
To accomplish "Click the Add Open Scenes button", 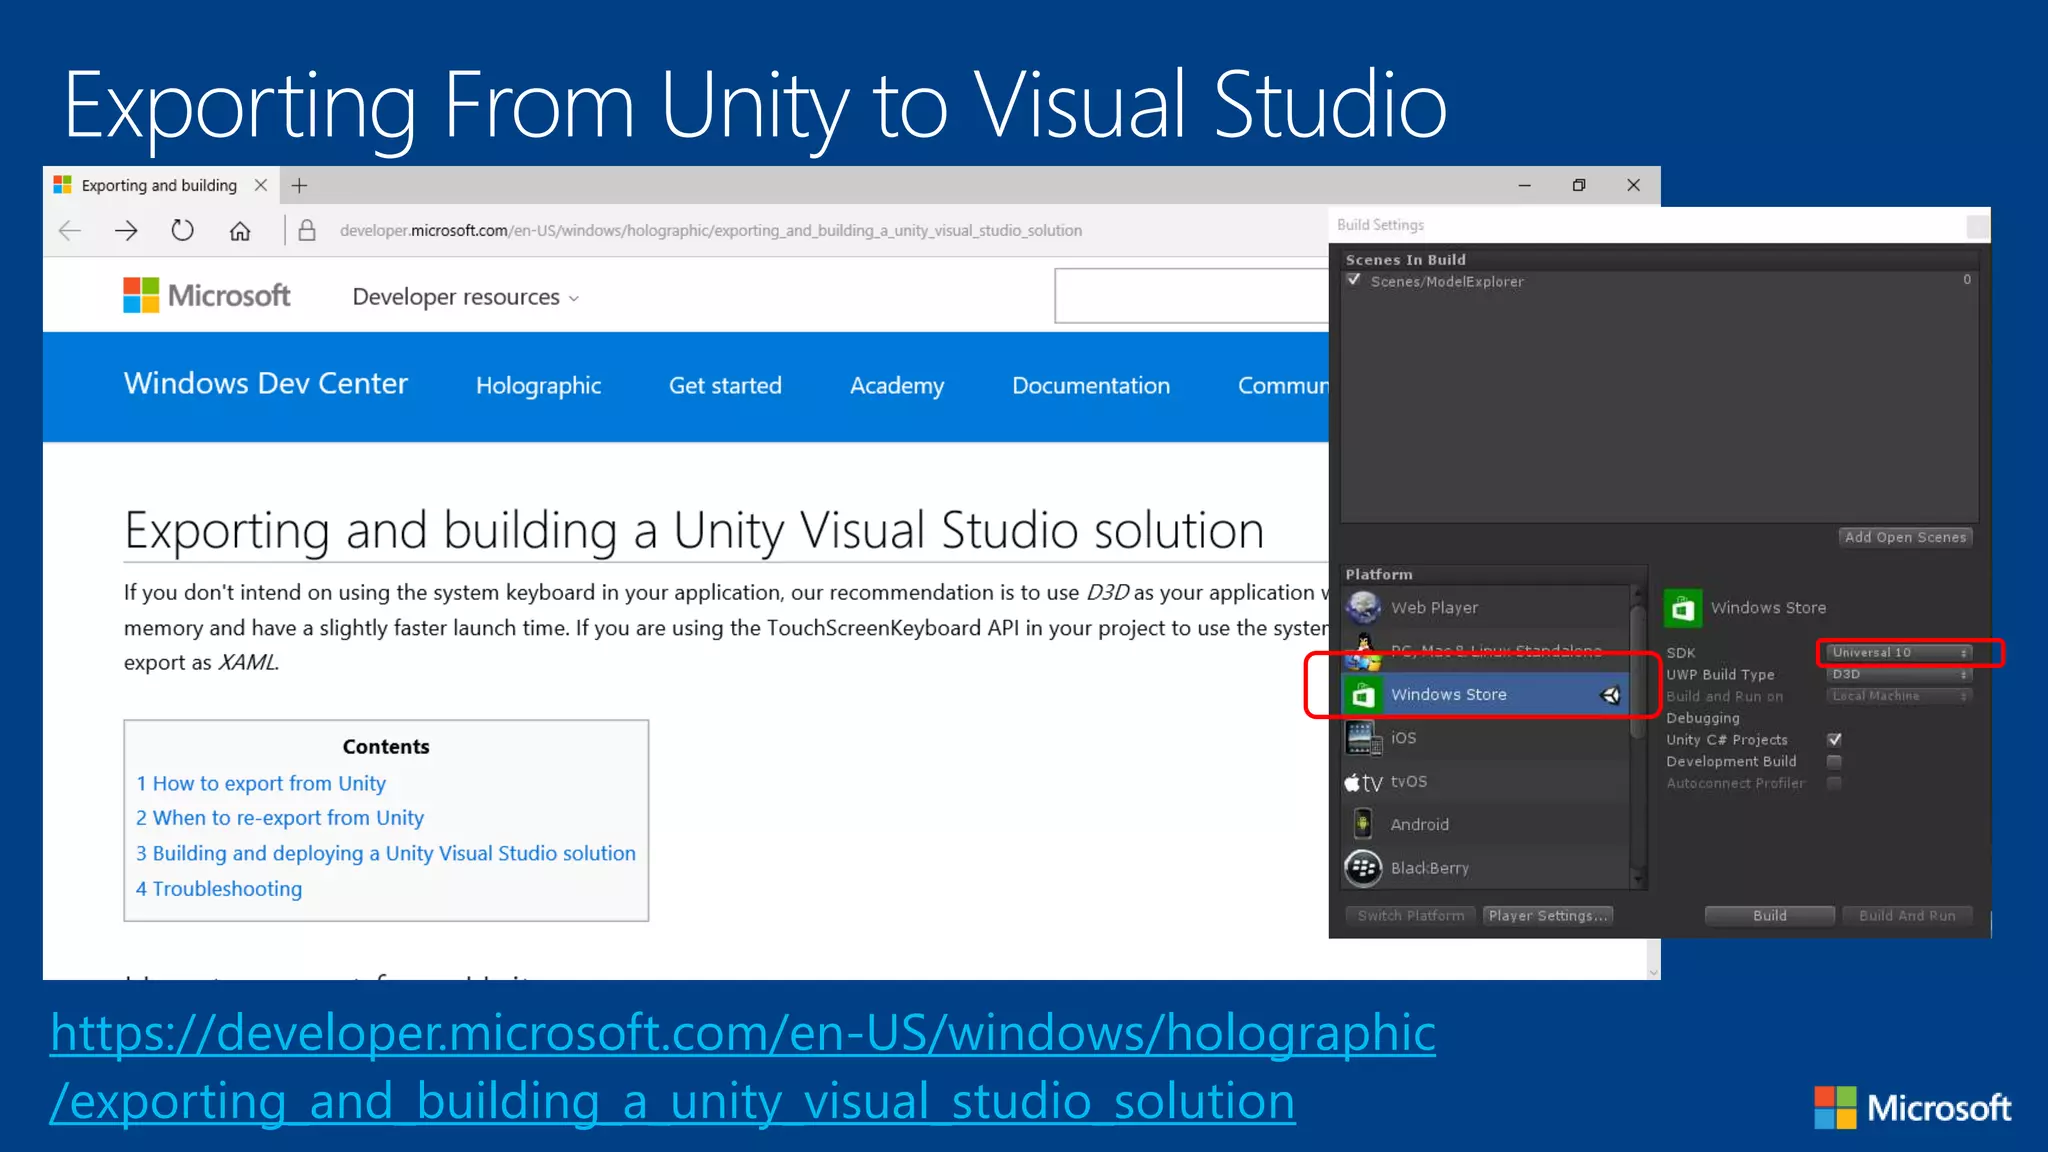I will click(1905, 537).
